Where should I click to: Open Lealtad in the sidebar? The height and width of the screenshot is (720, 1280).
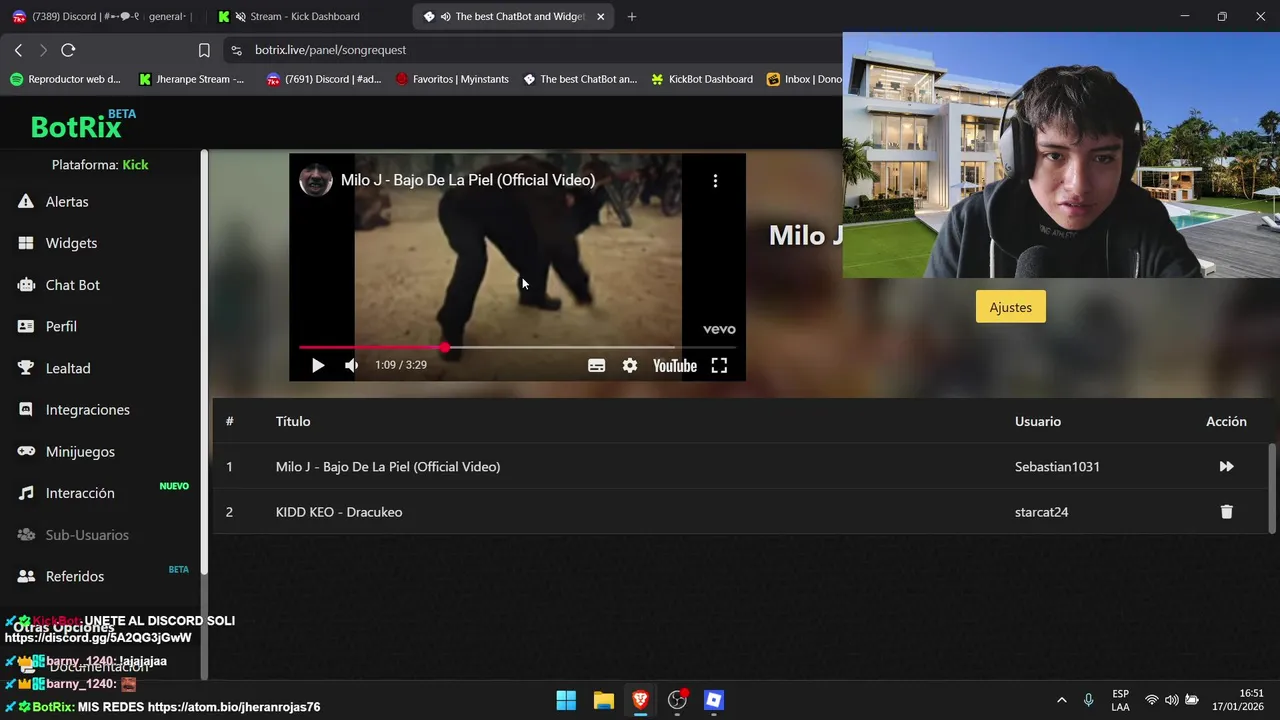(x=68, y=368)
